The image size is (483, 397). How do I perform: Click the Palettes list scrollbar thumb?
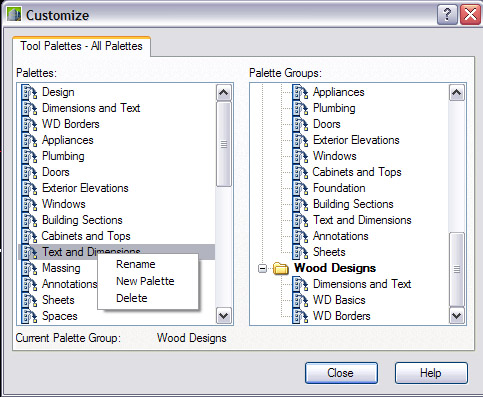coord(223,144)
